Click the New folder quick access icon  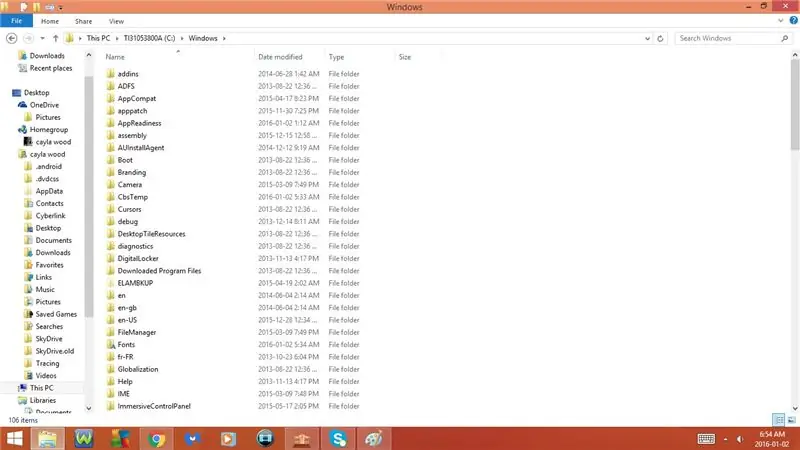[x=36, y=7]
